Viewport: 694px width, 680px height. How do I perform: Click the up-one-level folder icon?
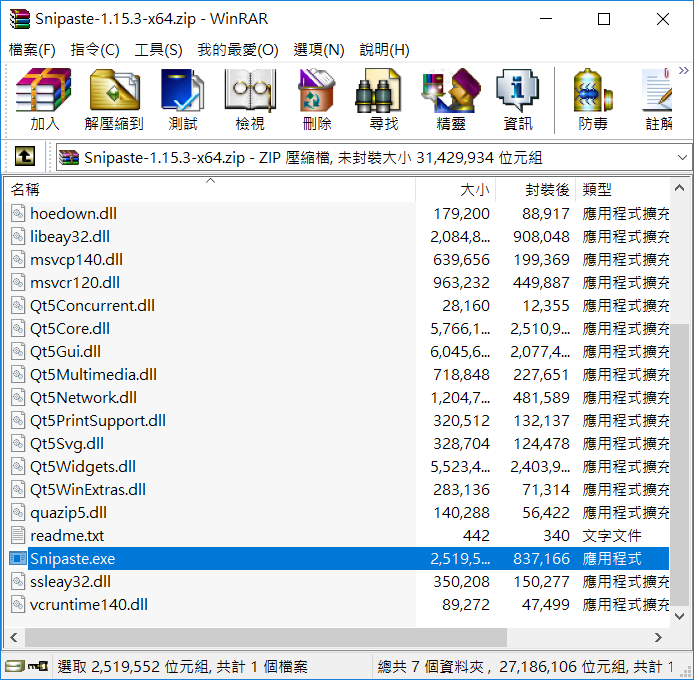point(25,156)
